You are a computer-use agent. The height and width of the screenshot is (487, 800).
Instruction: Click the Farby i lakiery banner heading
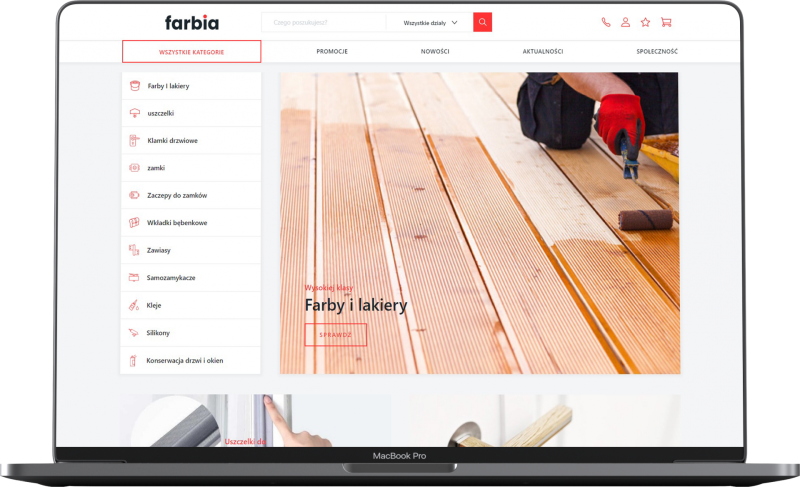356,305
